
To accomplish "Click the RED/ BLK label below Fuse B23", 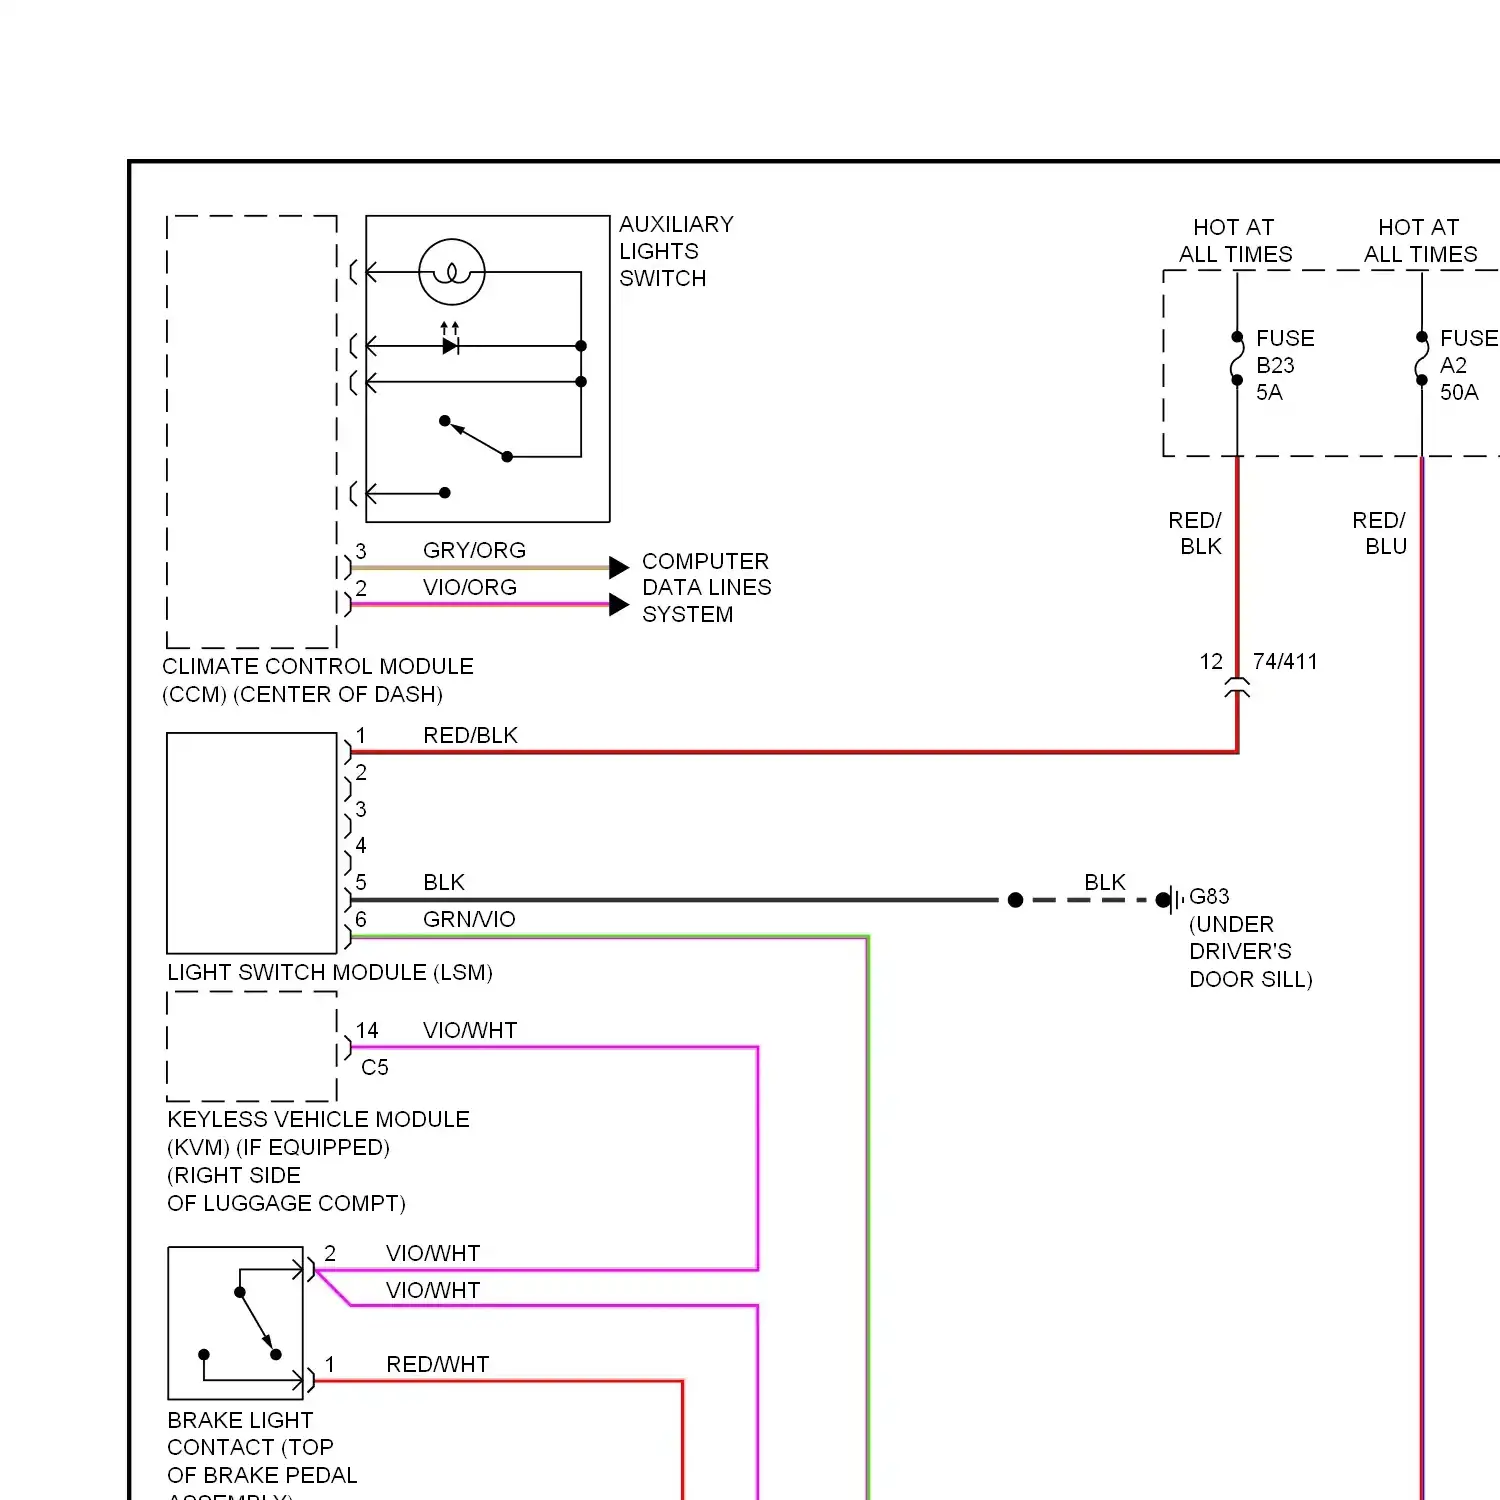I will point(1196,533).
